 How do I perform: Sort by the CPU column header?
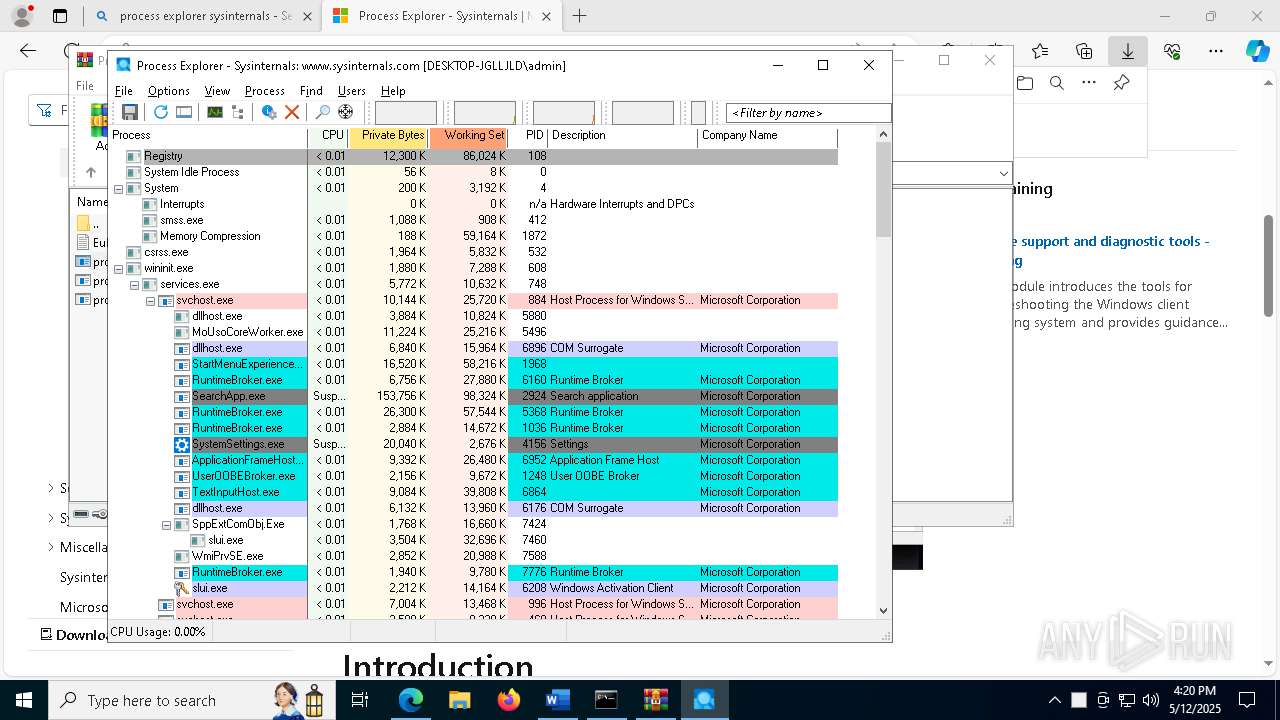(328, 136)
